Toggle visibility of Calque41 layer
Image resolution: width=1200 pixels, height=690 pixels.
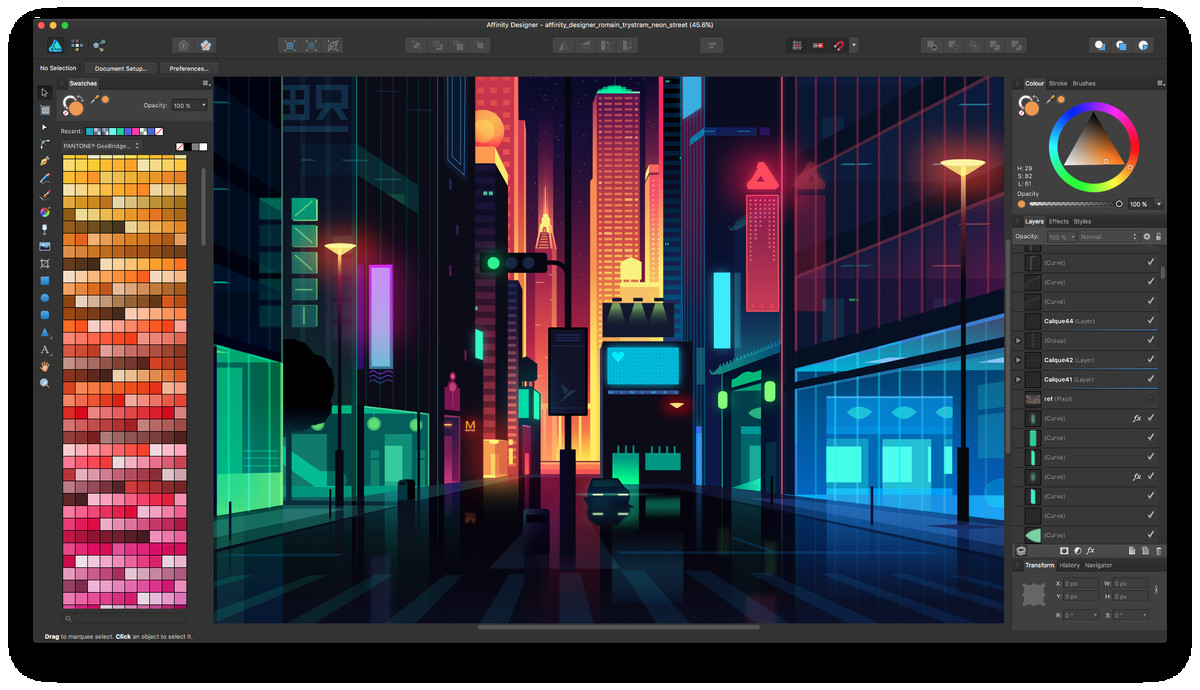[1151, 380]
